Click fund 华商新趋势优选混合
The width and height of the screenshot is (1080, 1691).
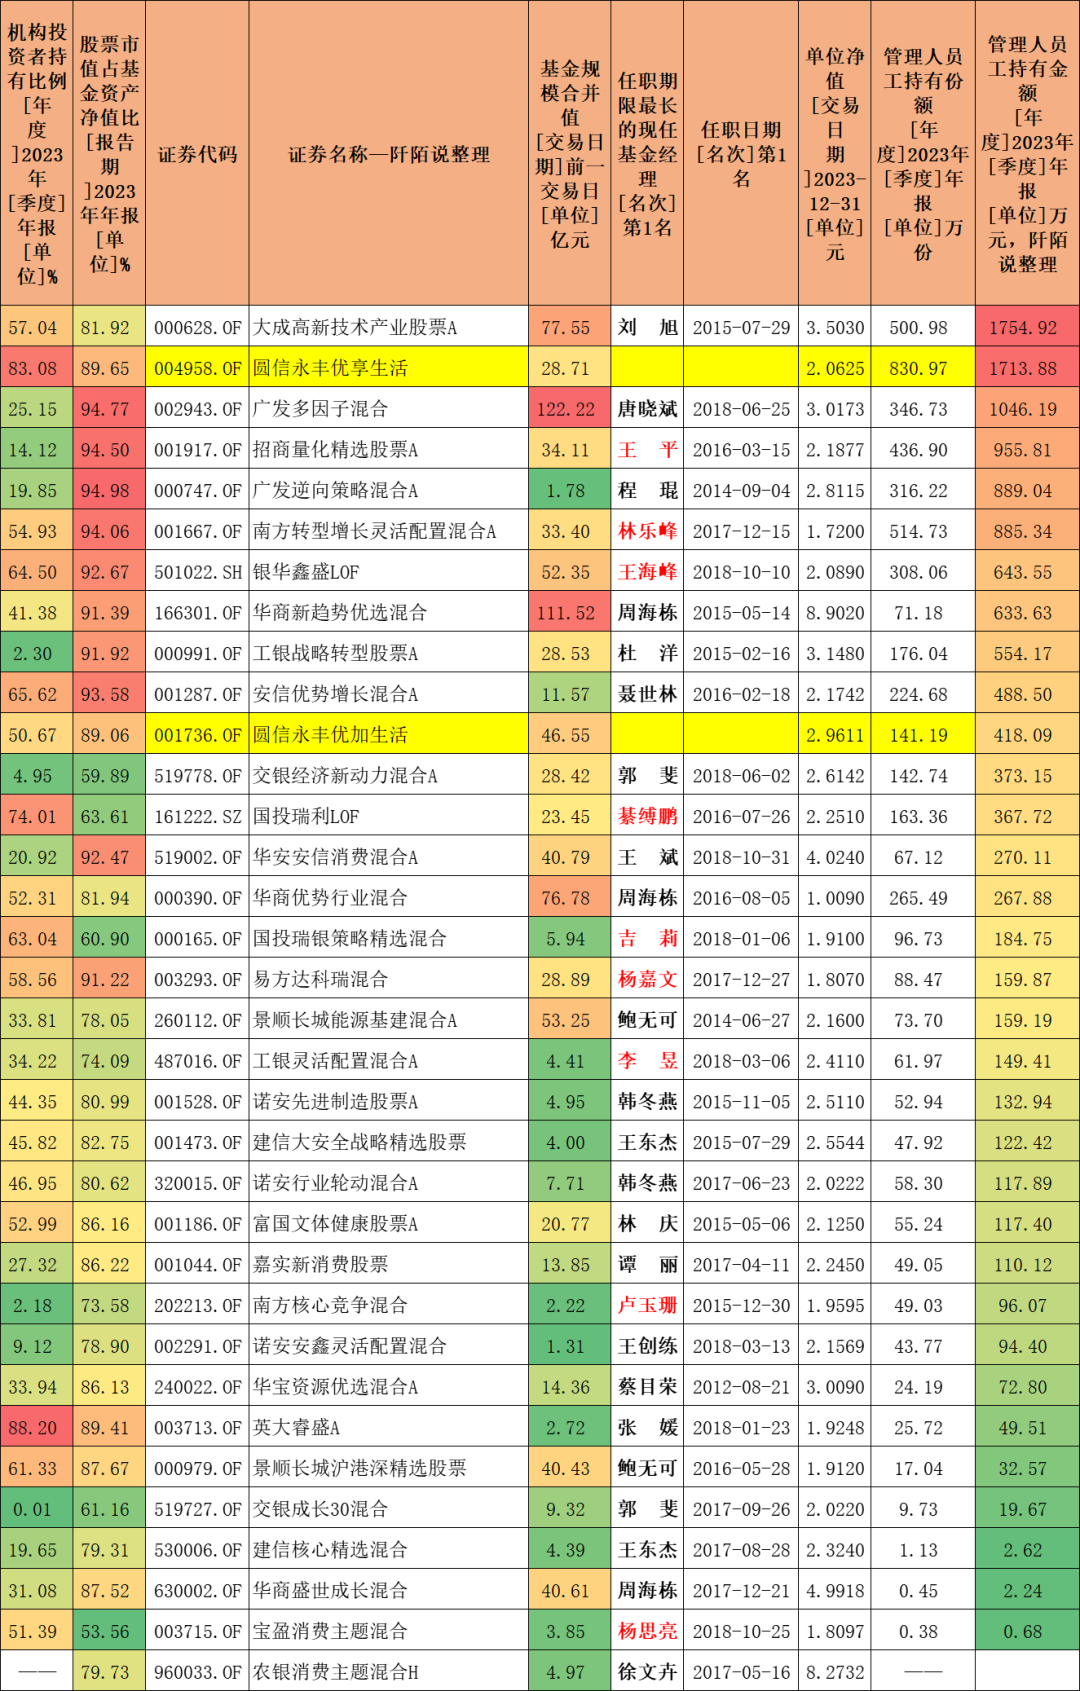click(340, 613)
